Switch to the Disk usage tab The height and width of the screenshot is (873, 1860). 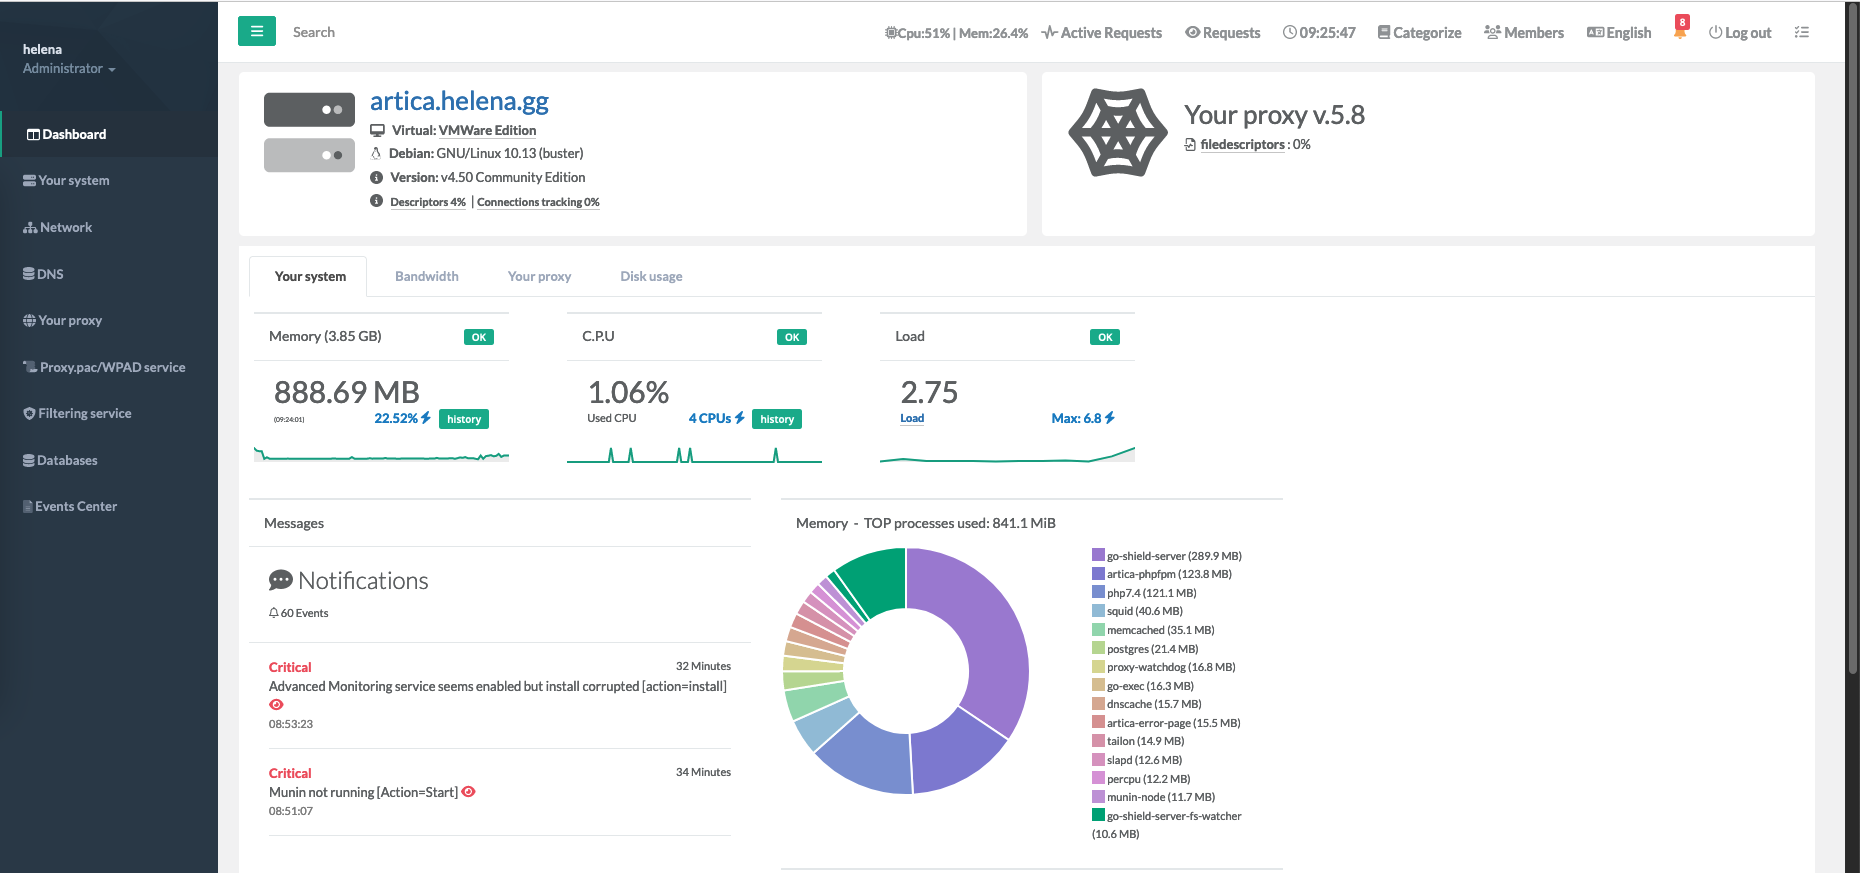(651, 277)
